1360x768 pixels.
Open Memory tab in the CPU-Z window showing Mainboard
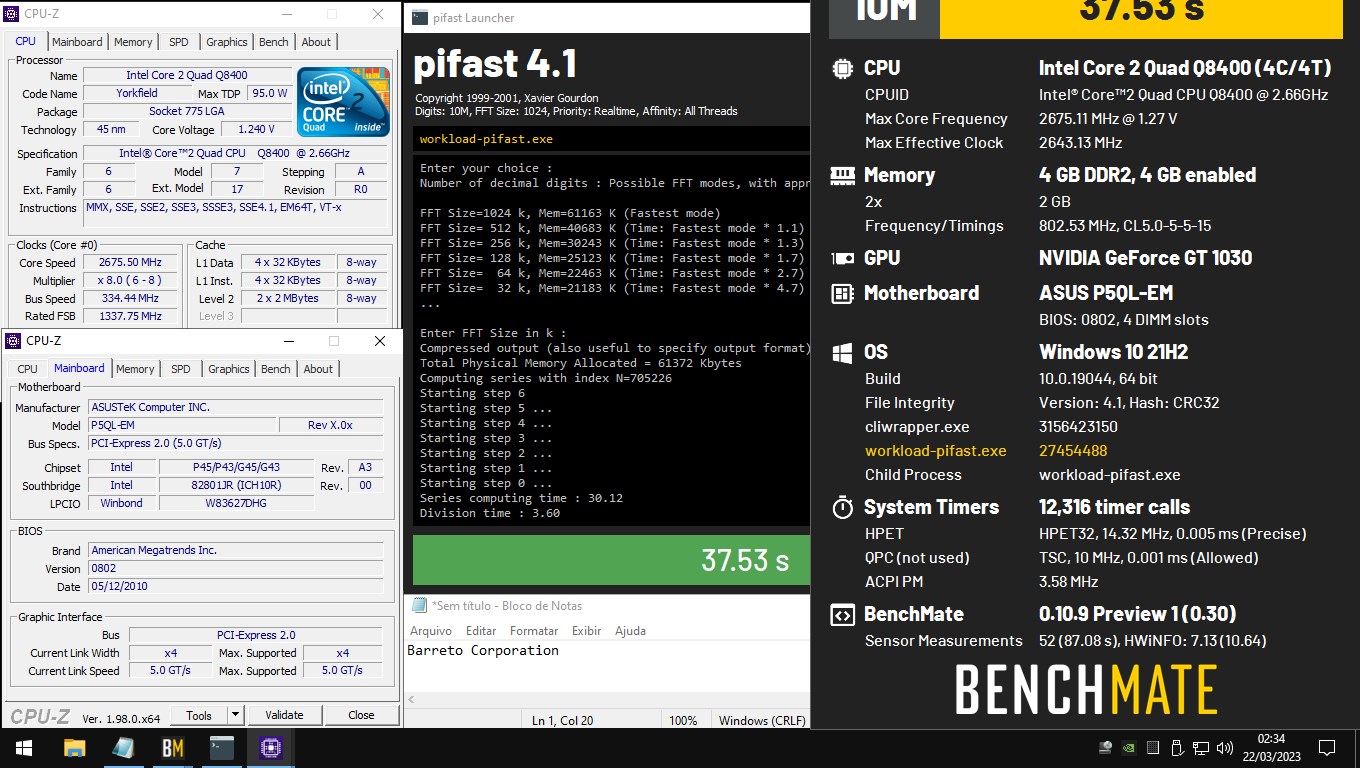click(135, 369)
